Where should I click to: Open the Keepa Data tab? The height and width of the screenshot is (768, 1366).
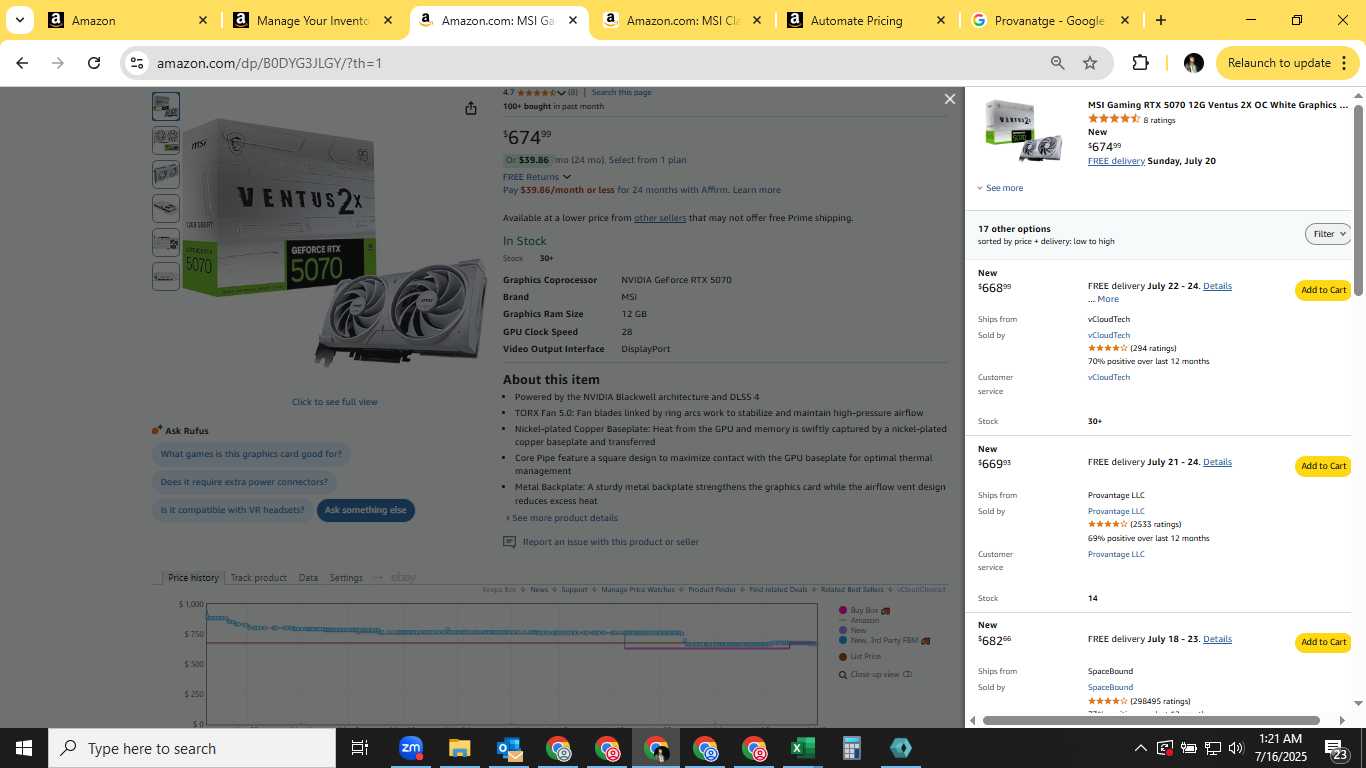point(308,578)
